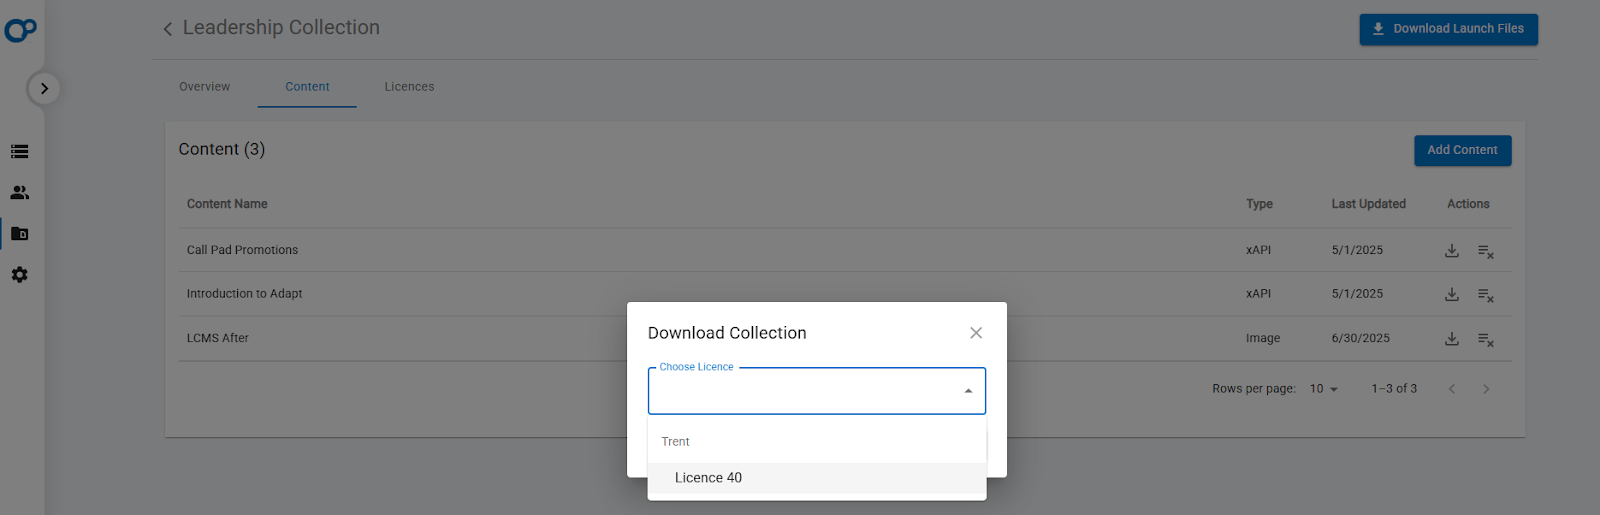The image size is (1600, 515).
Task: Click the Add Content button
Action: click(x=1462, y=150)
